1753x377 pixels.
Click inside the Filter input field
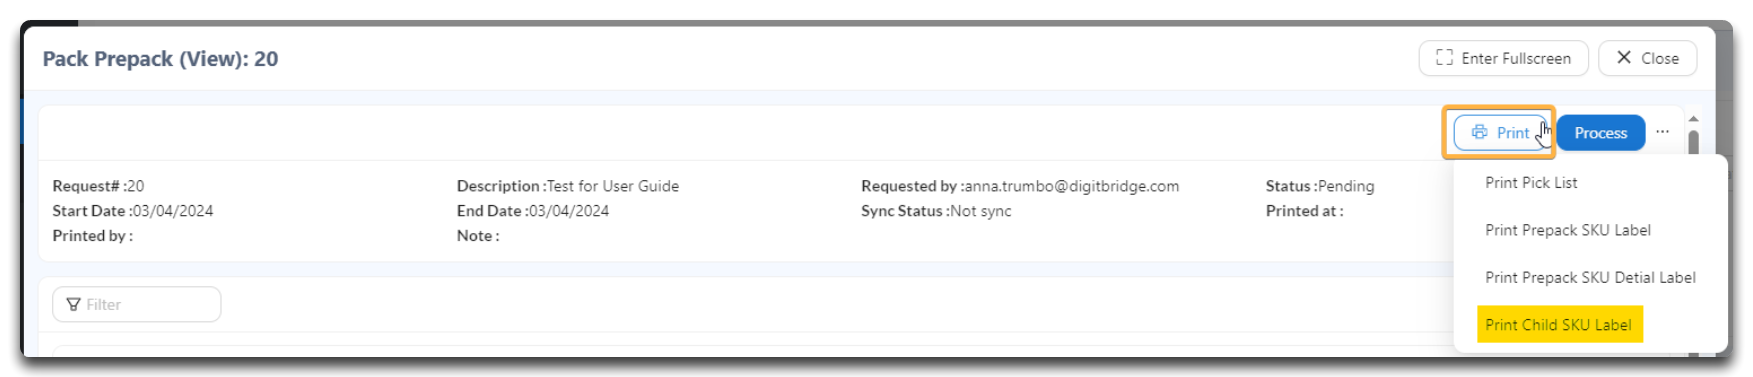coord(137,305)
